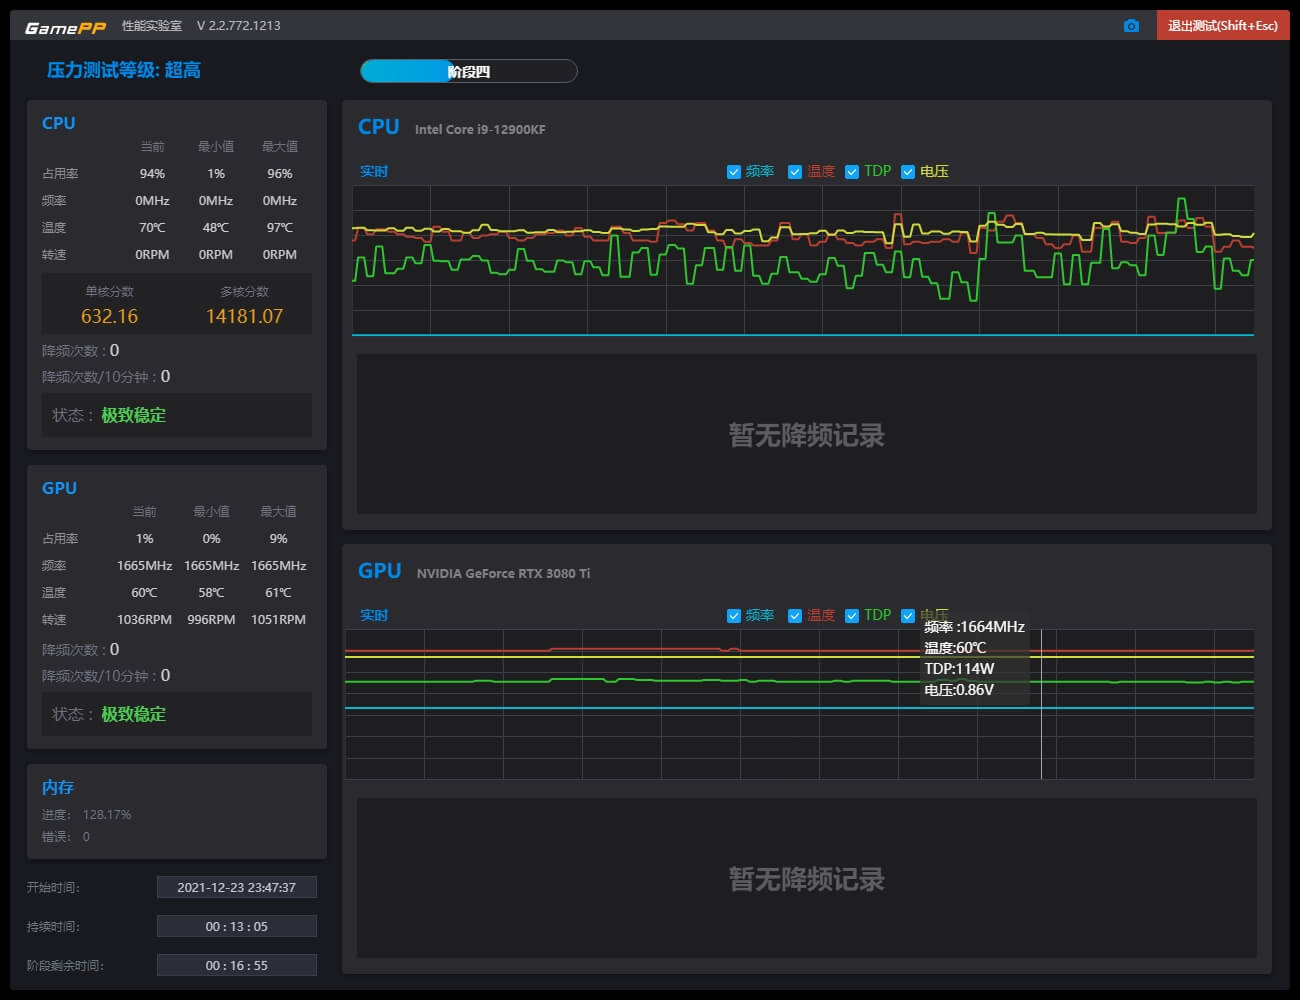Click the CPU status 极致稳定
The image size is (1300, 1000).
tap(134, 415)
